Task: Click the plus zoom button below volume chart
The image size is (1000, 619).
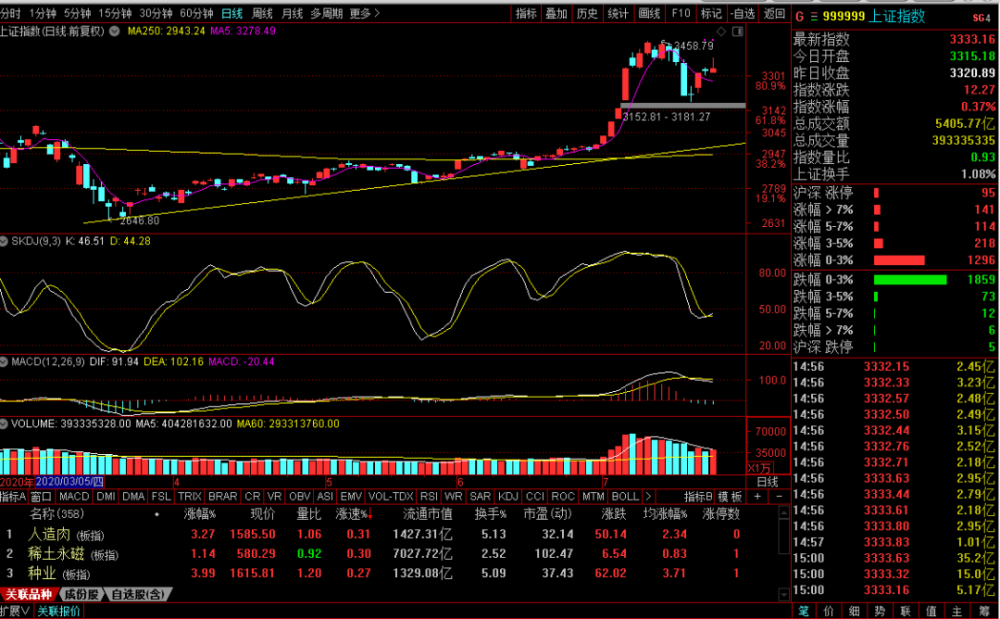Action: tap(757, 496)
